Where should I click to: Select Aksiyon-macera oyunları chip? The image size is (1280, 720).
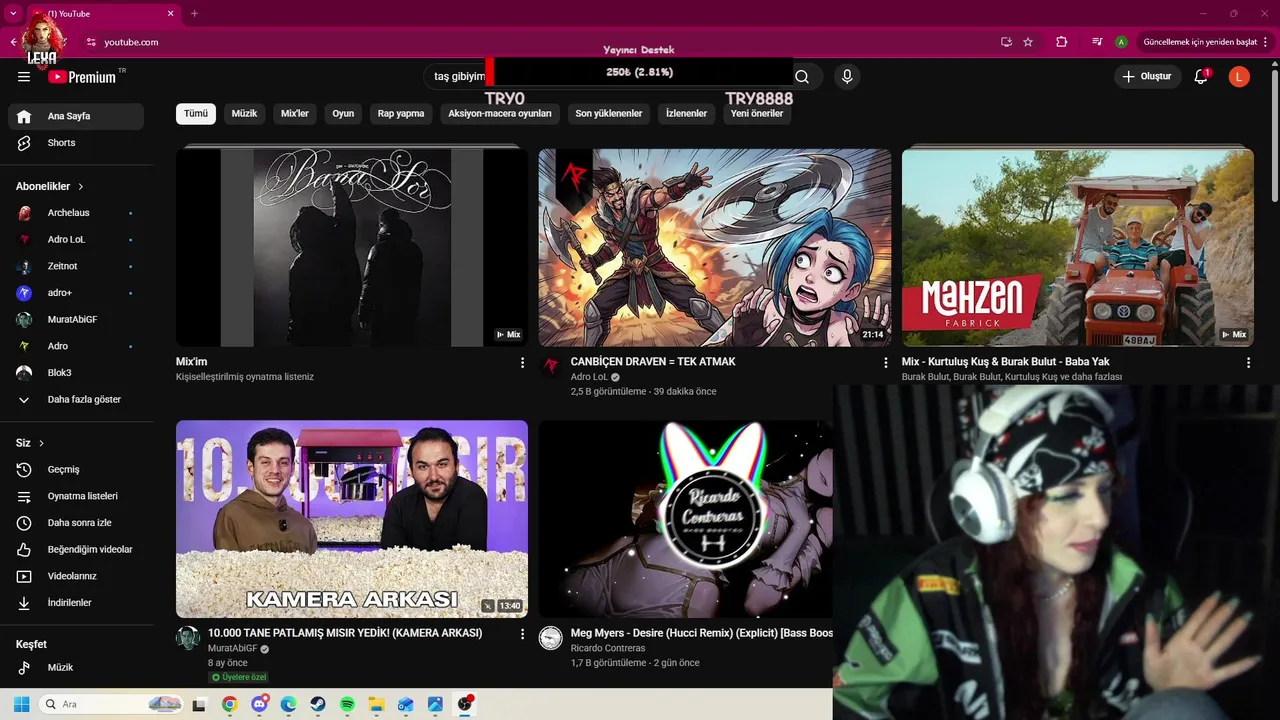tap(500, 114)
